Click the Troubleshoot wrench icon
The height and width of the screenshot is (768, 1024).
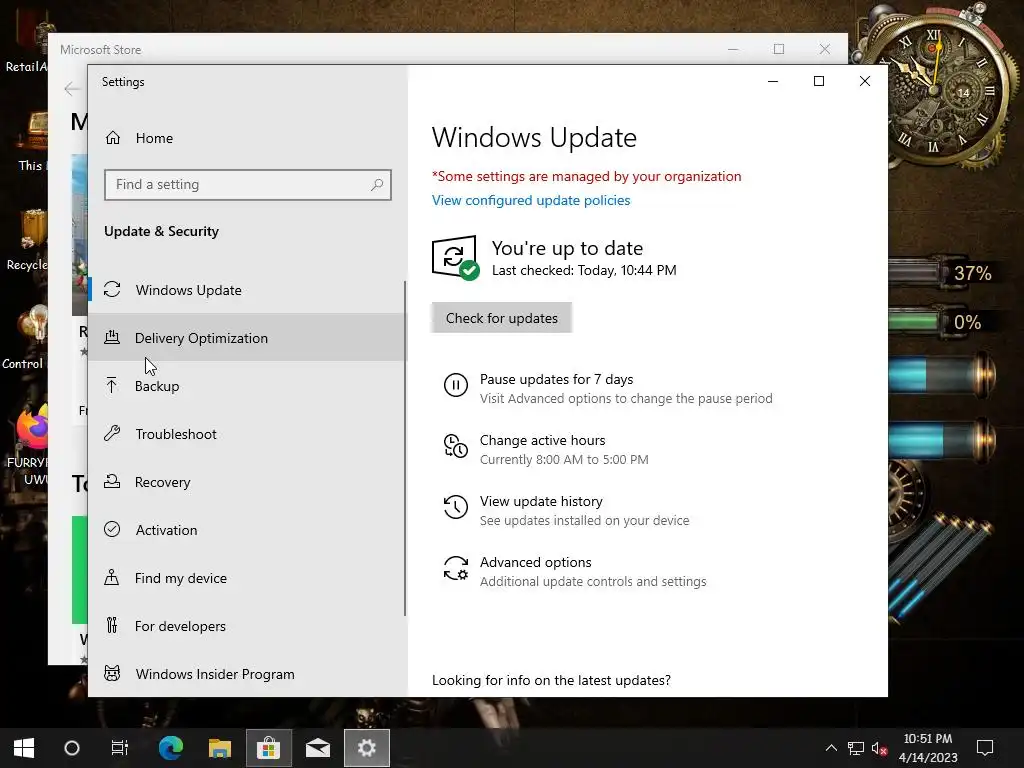coord(112,434)
